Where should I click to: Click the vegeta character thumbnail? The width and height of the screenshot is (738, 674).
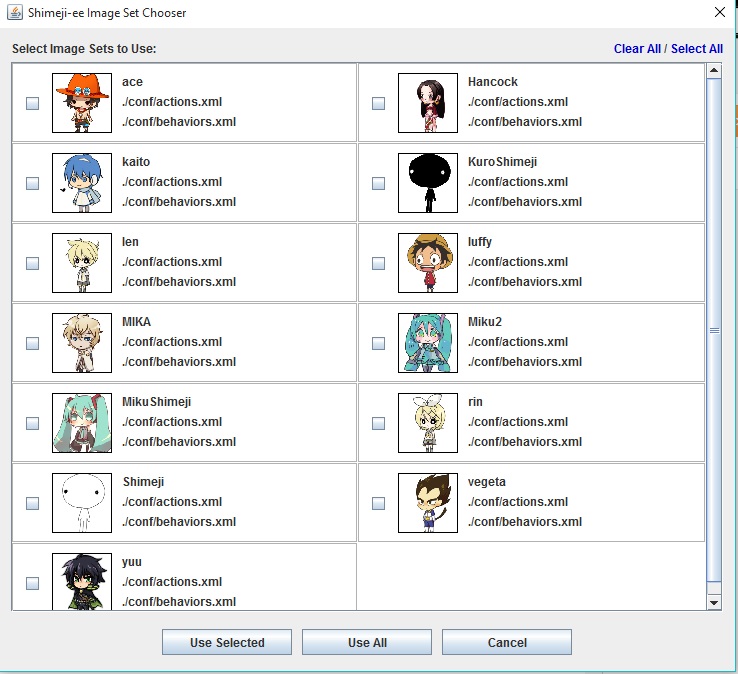(x=428, y=503)
